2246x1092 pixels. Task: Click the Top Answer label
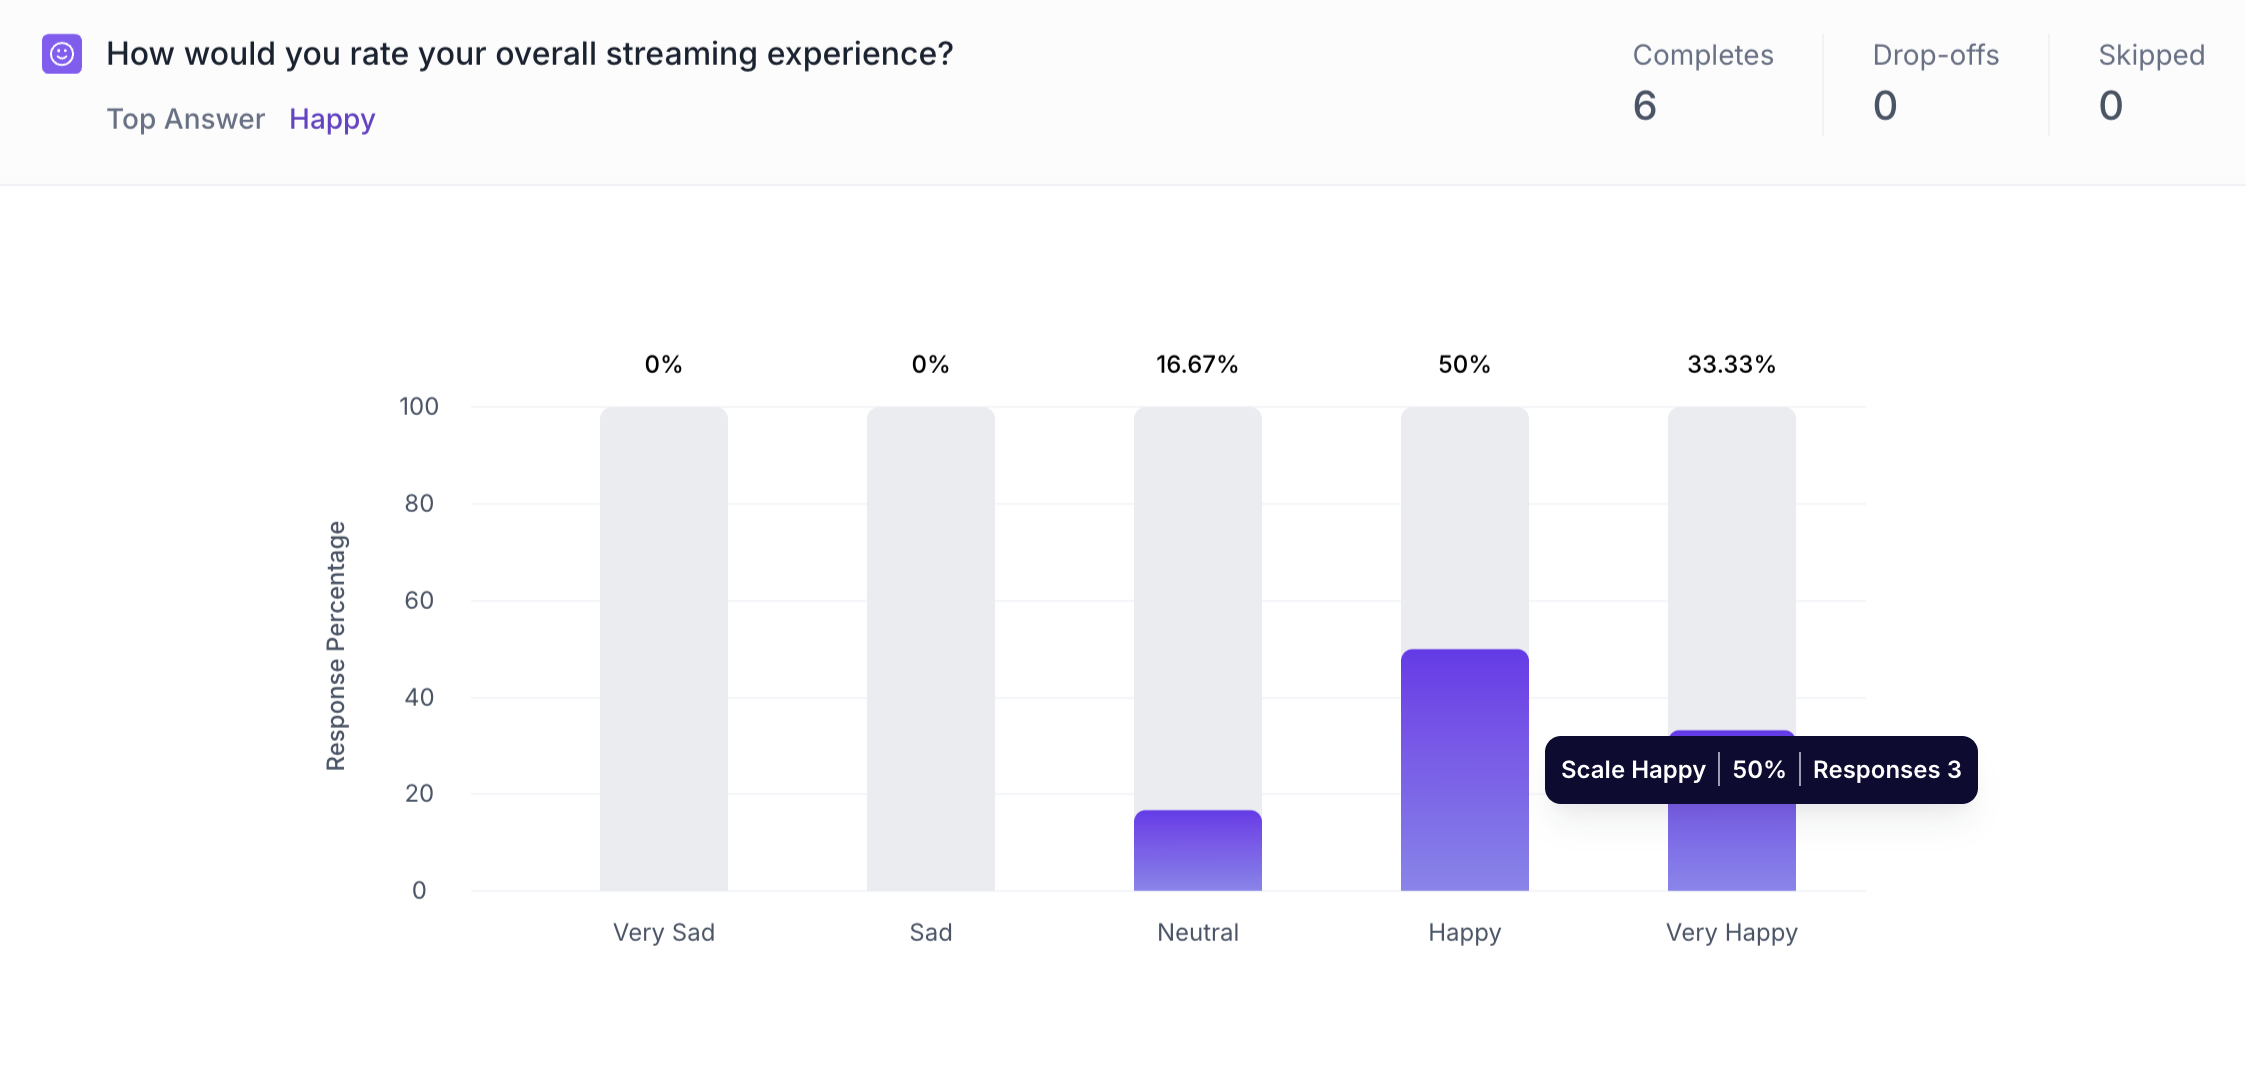coord(185,119)
